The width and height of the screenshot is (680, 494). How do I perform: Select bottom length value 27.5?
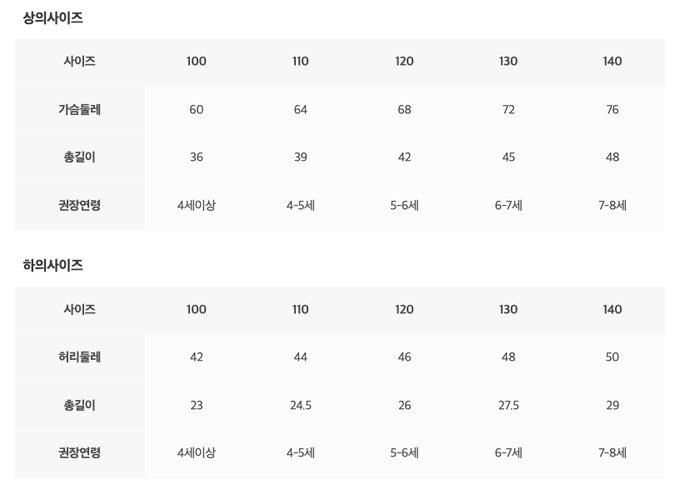(x=508, y=405)
